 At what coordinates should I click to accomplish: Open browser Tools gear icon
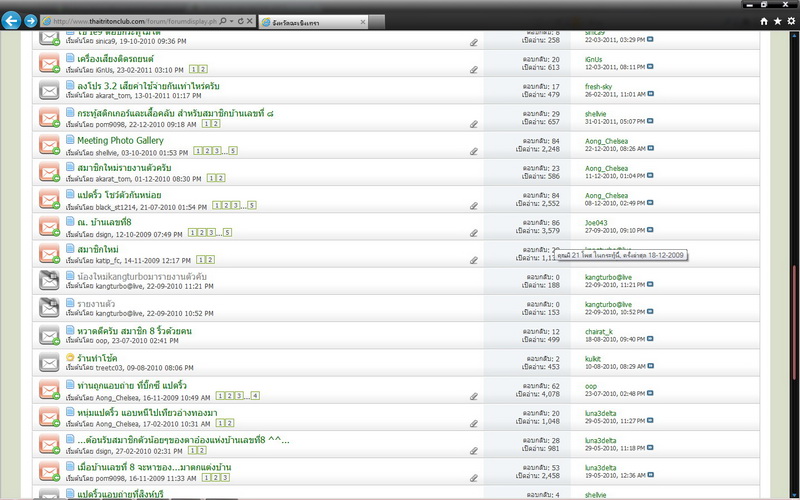[791, 21]
